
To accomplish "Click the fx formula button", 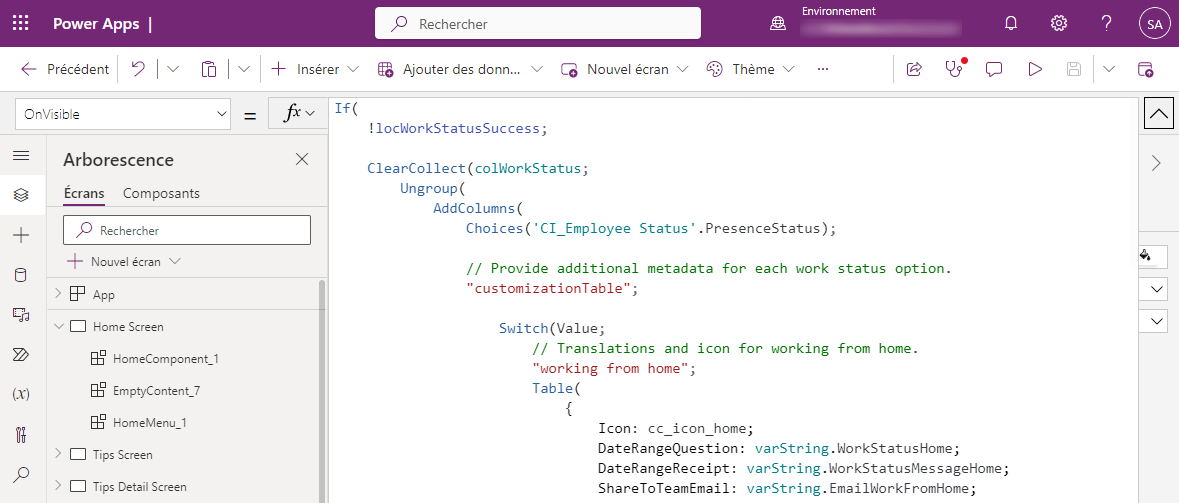I will tap(298, 114).
